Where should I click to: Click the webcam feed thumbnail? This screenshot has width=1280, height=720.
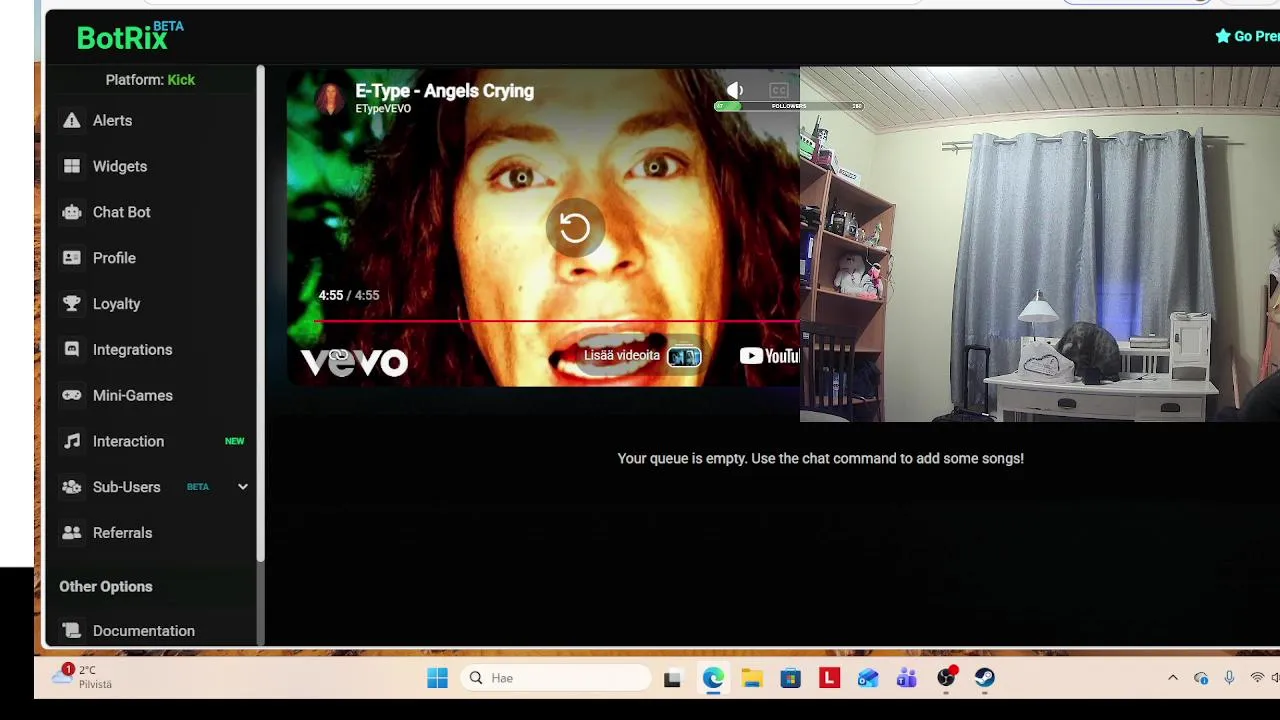point(1040,244)
